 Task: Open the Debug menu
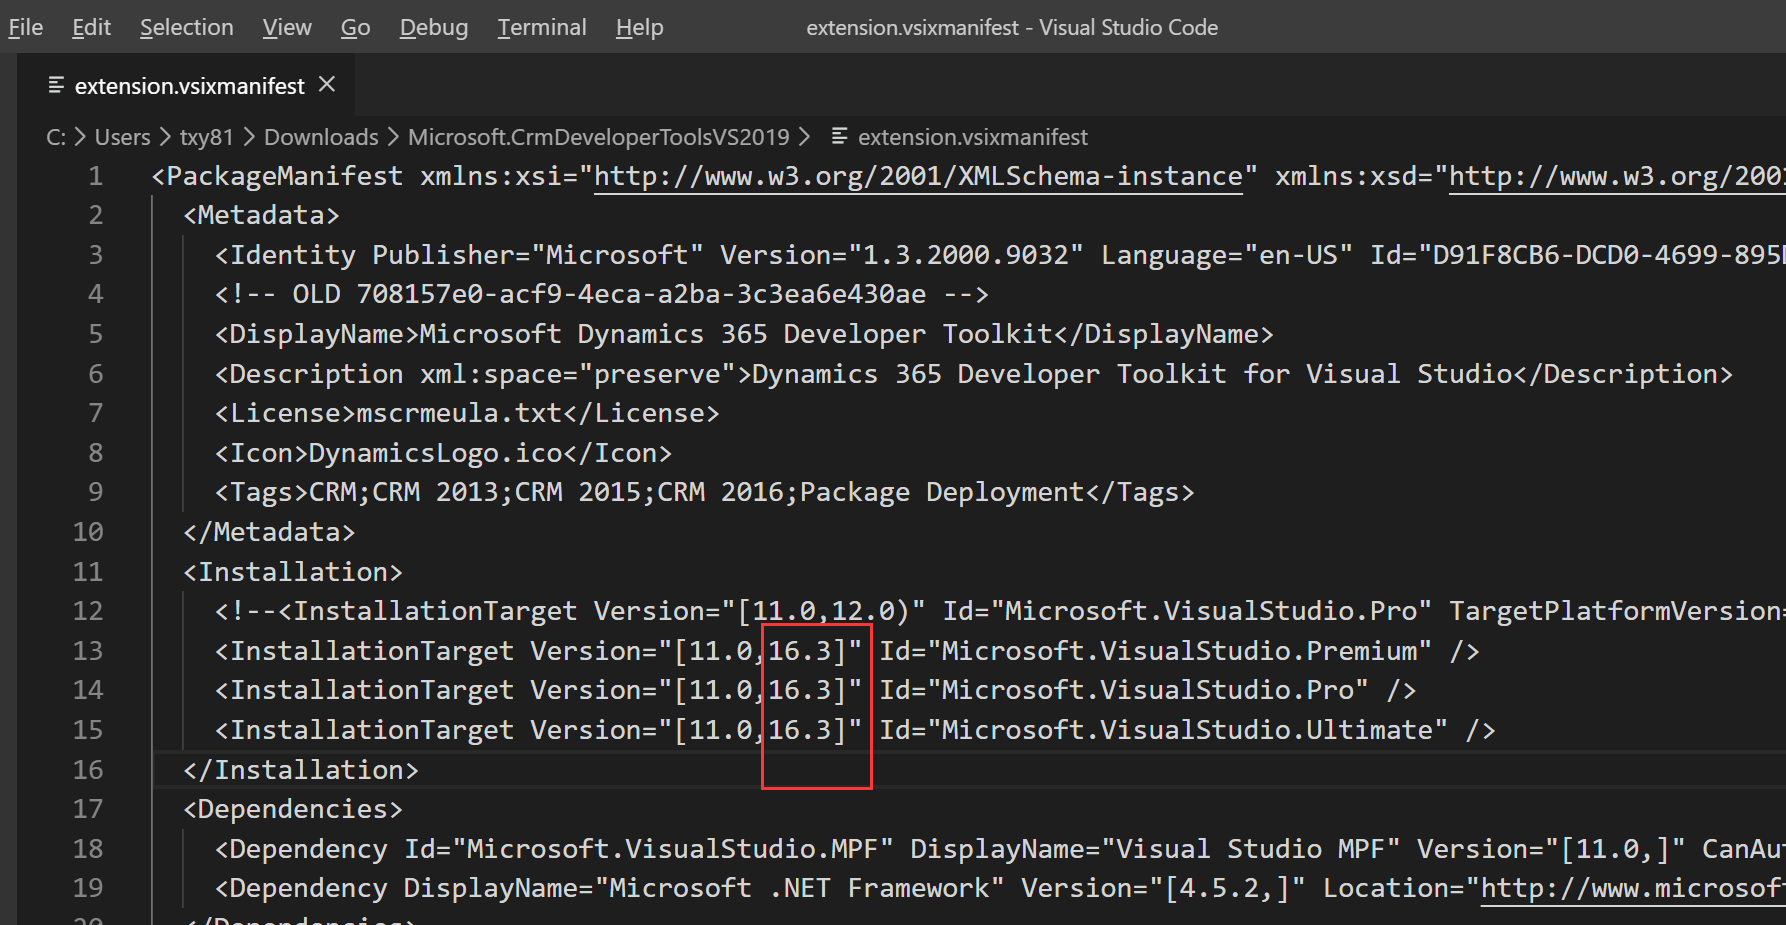(434, 27)
